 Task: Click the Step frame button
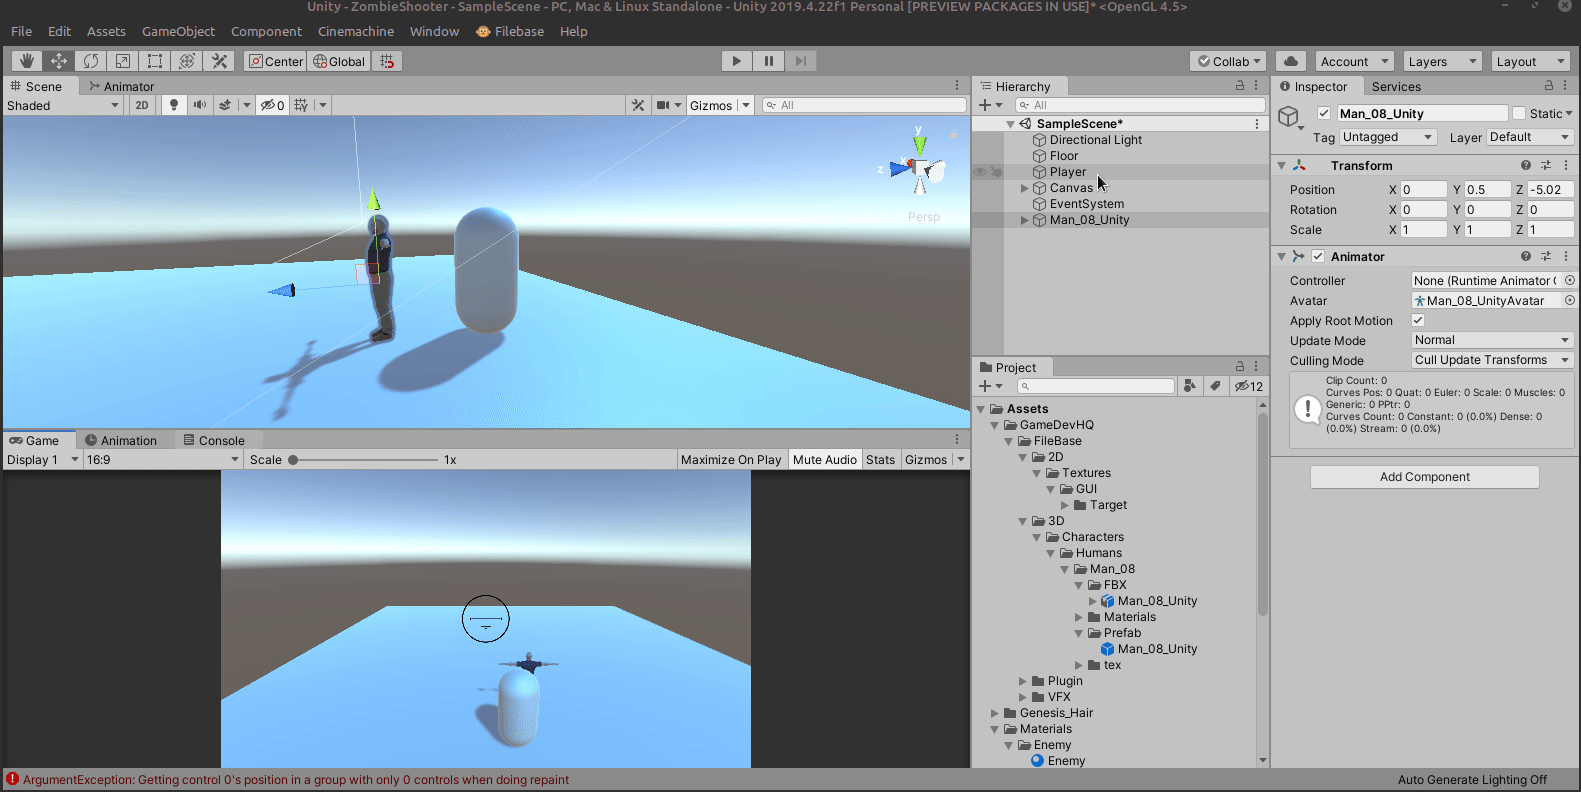coord(801,61)
